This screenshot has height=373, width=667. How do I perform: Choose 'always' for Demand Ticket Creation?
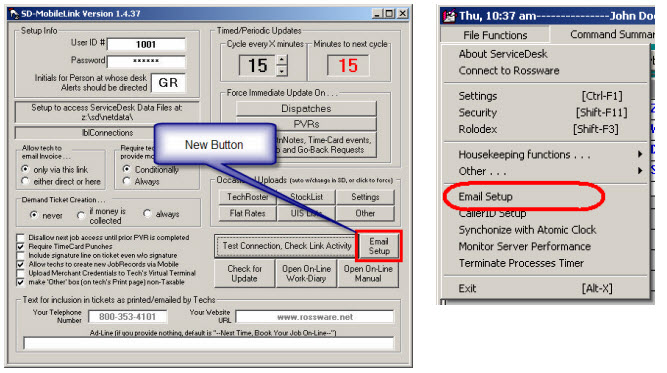(147, 214)
